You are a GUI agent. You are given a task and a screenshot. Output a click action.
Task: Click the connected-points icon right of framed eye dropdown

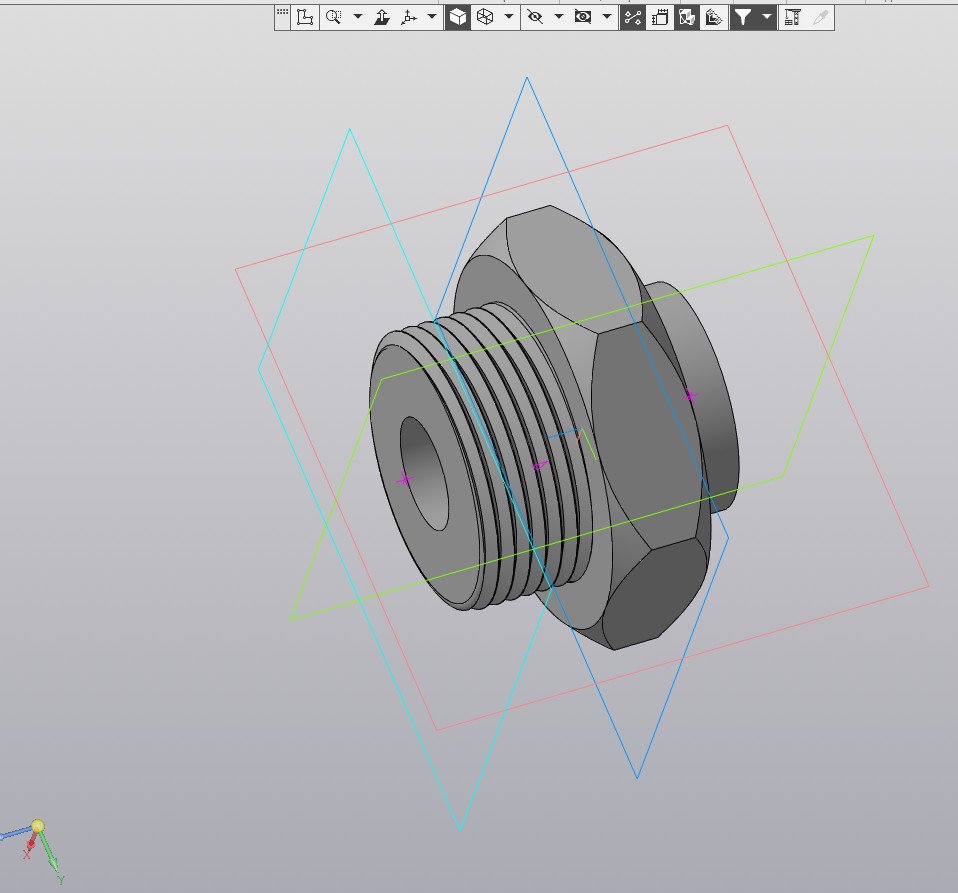(x=633, y=17)
